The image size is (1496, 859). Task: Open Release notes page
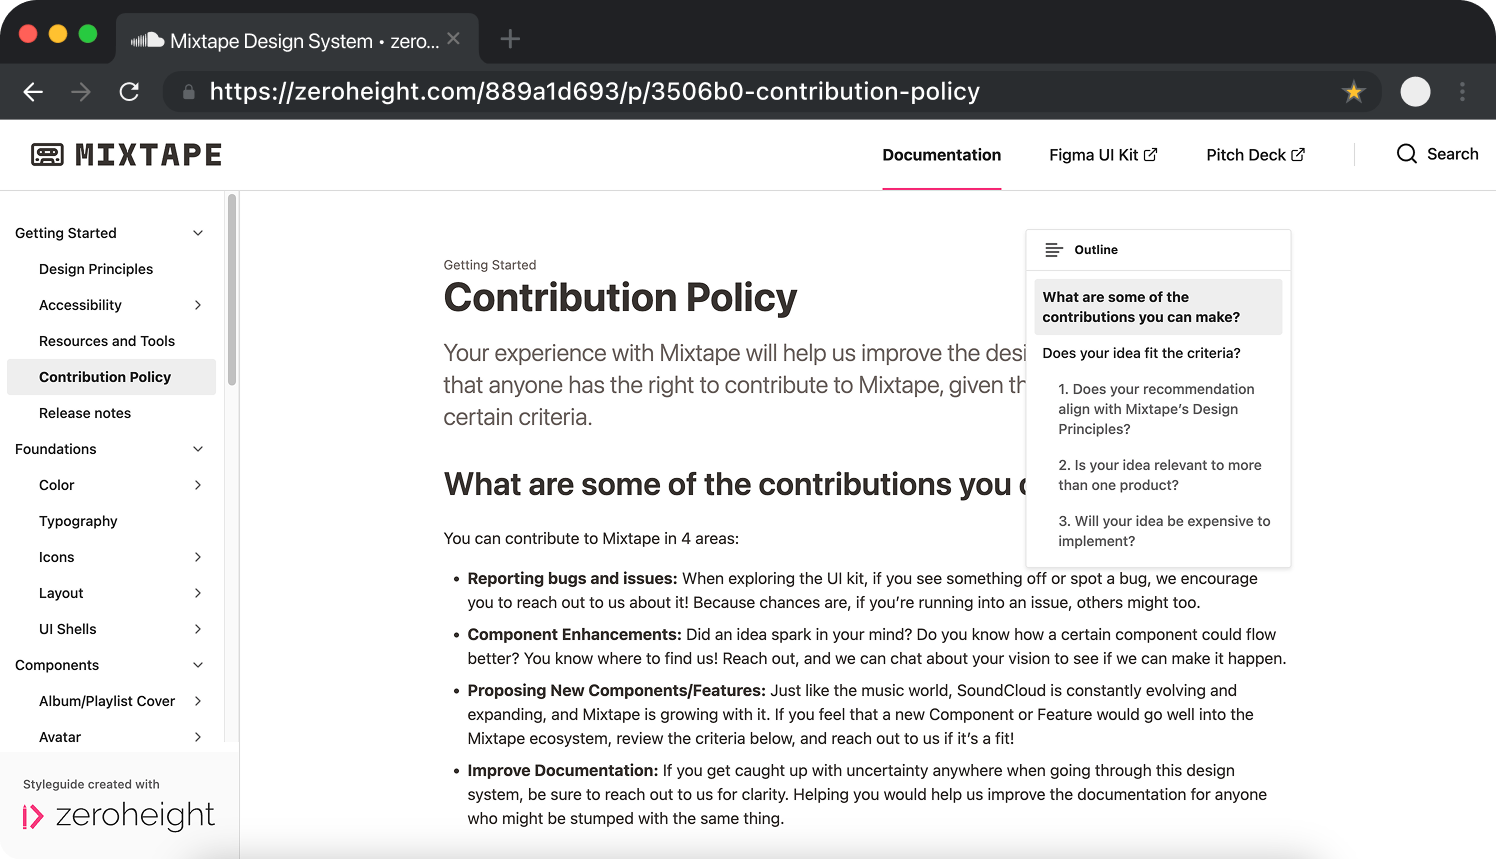[x=85, y=413]
